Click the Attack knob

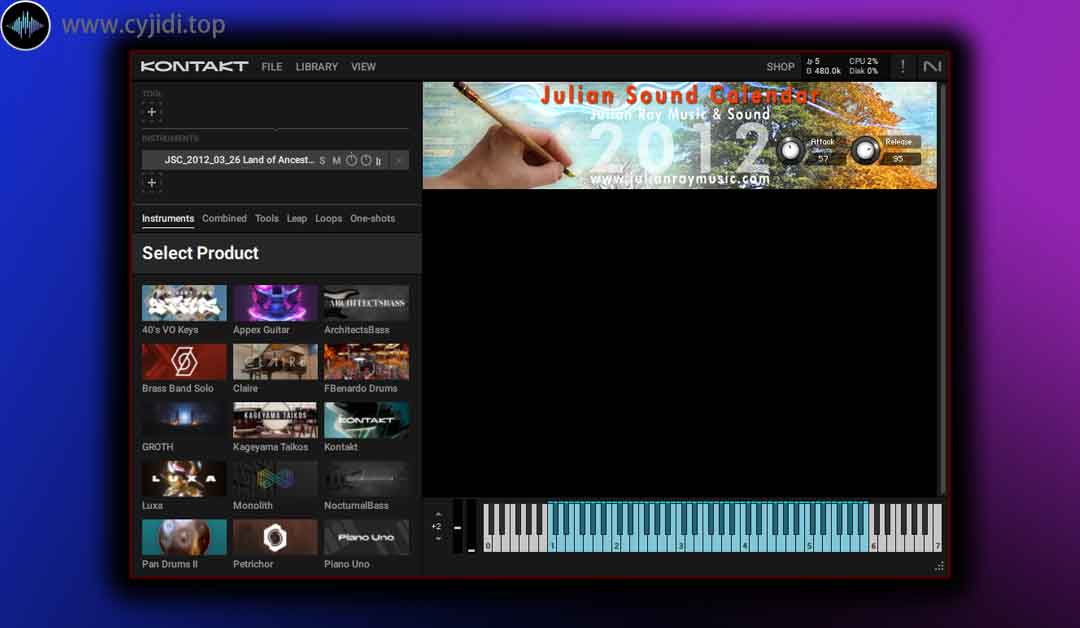point(790,150)
